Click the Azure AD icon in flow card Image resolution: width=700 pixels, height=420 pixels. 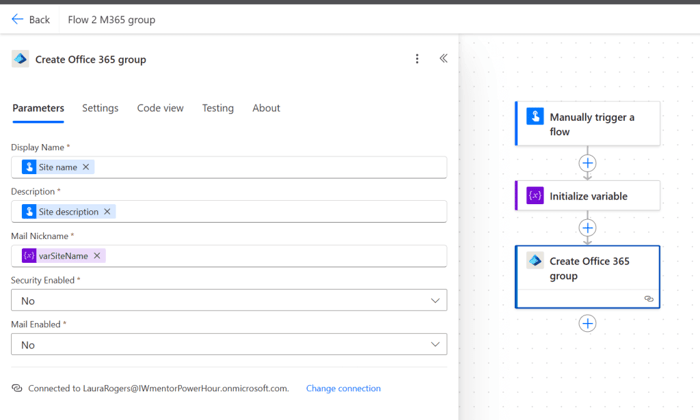coord(535,260)
